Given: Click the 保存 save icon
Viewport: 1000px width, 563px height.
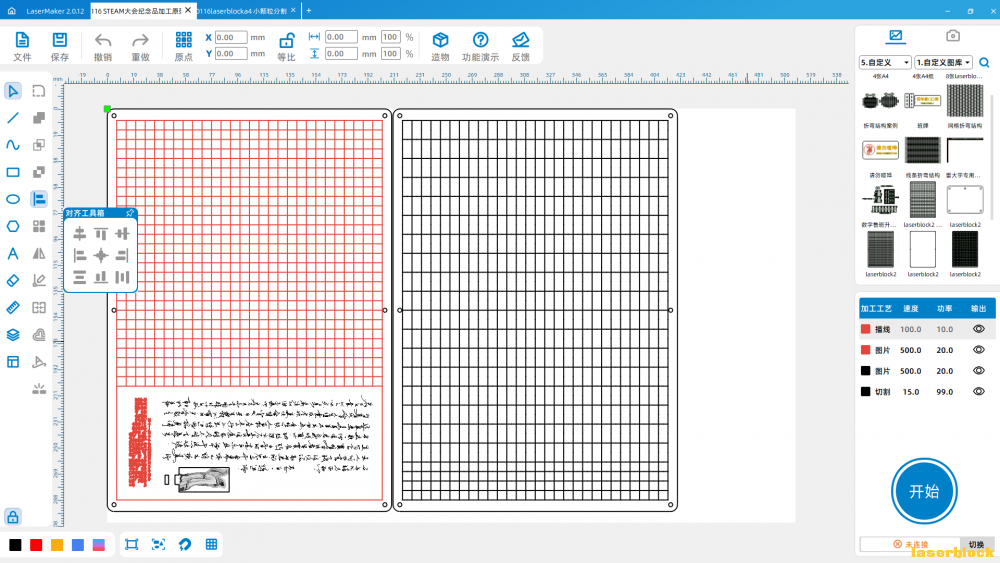Looking at the screenshot, I should [x=59, y=40].
